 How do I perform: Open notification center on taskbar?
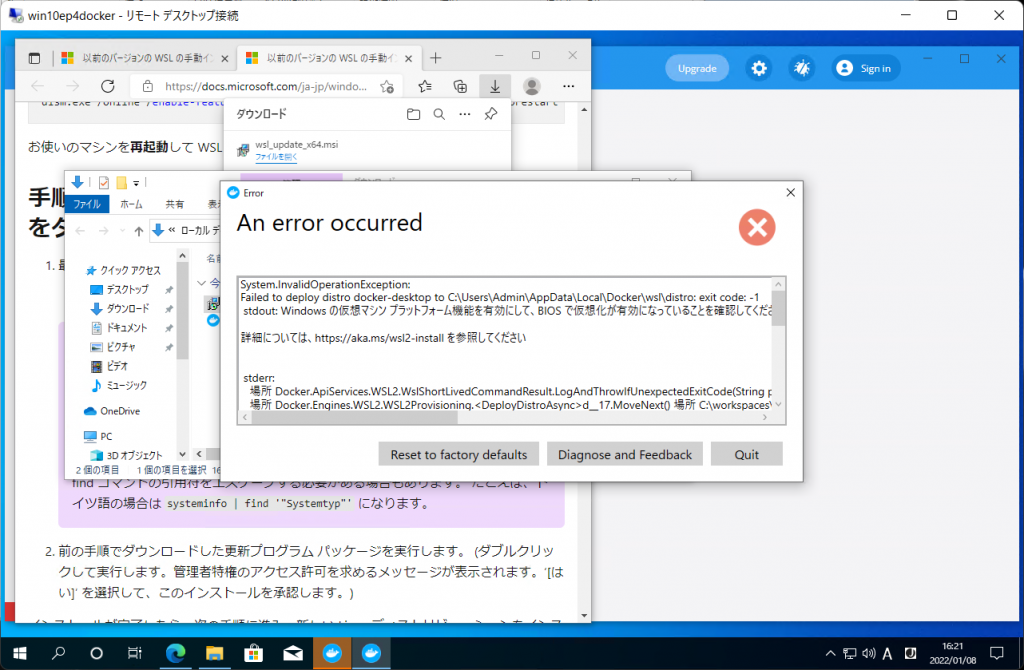[997, 653]
